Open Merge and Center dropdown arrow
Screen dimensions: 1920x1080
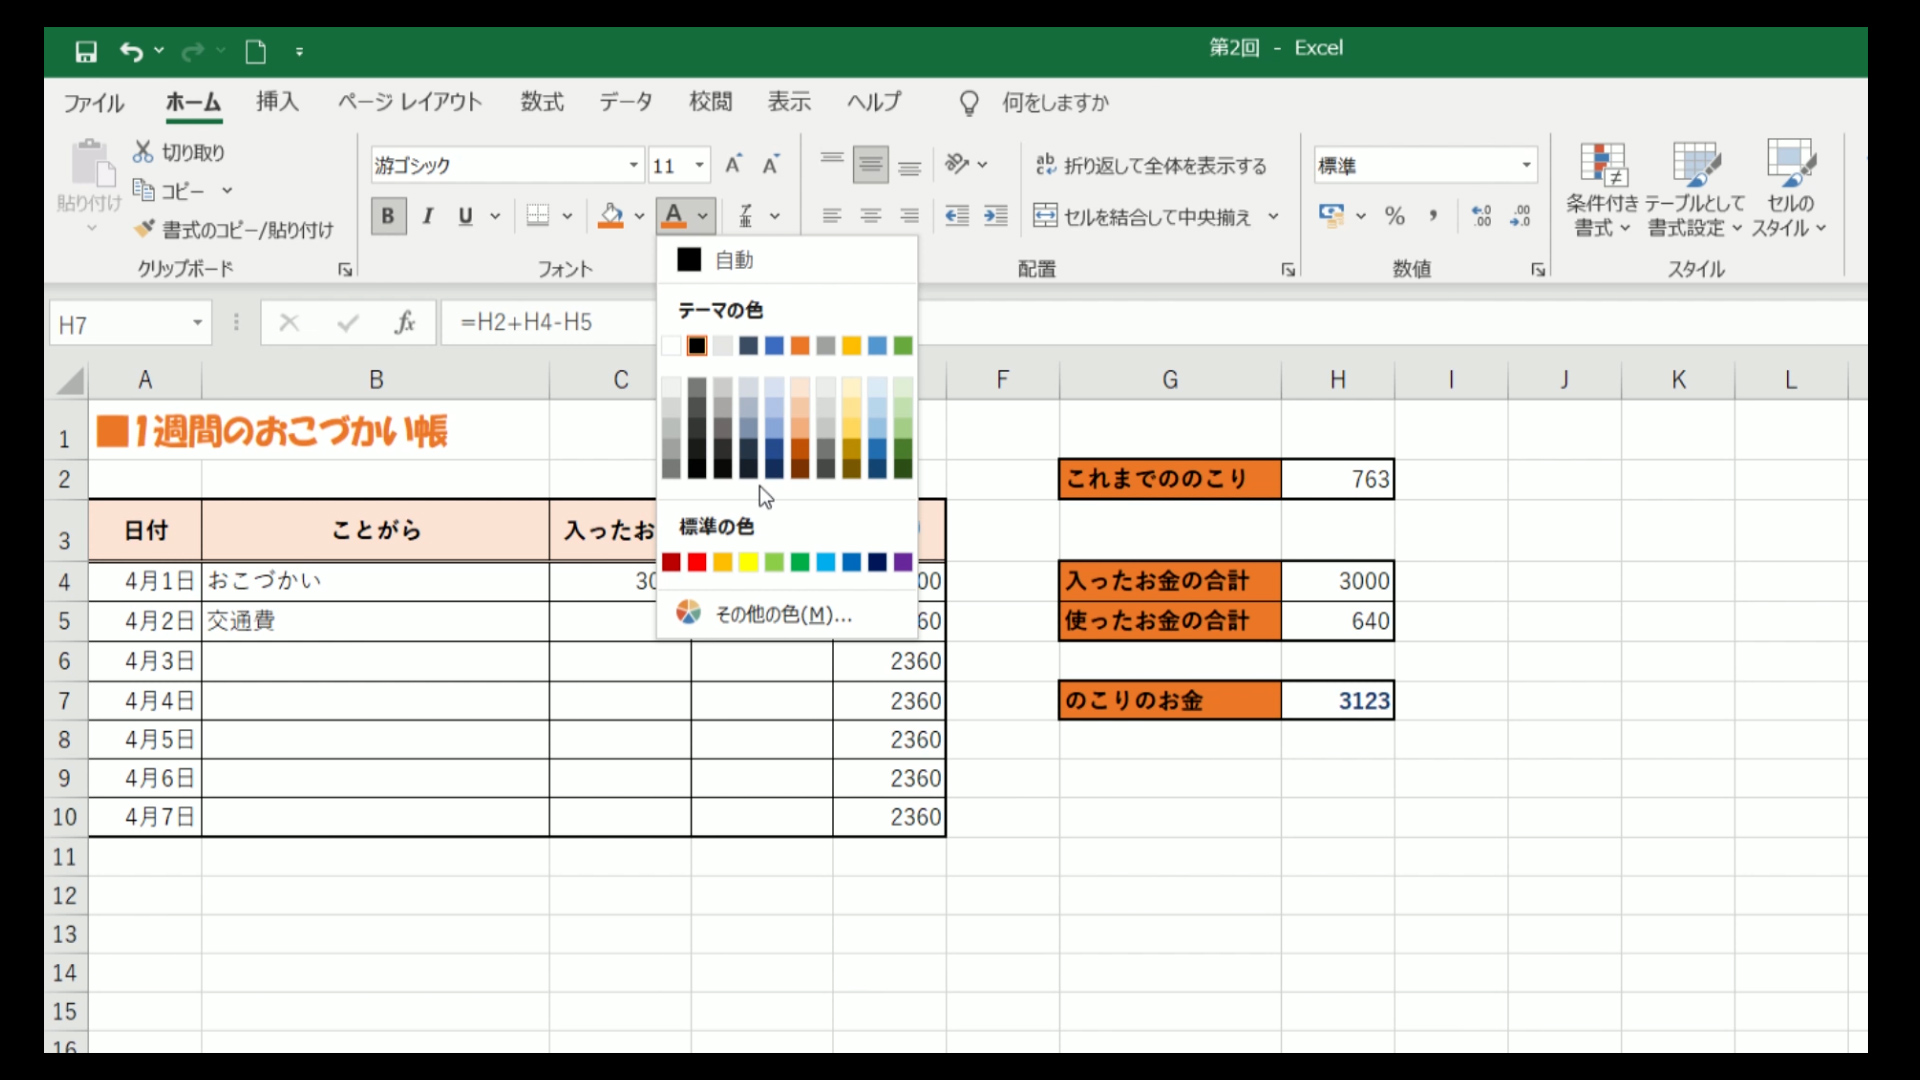[1273, 216]
